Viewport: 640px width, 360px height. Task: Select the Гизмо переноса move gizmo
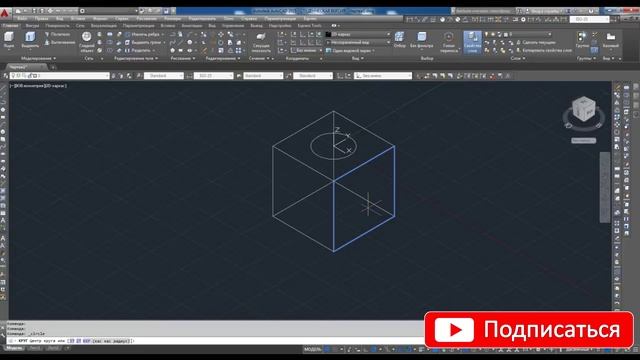pos(449,42)
